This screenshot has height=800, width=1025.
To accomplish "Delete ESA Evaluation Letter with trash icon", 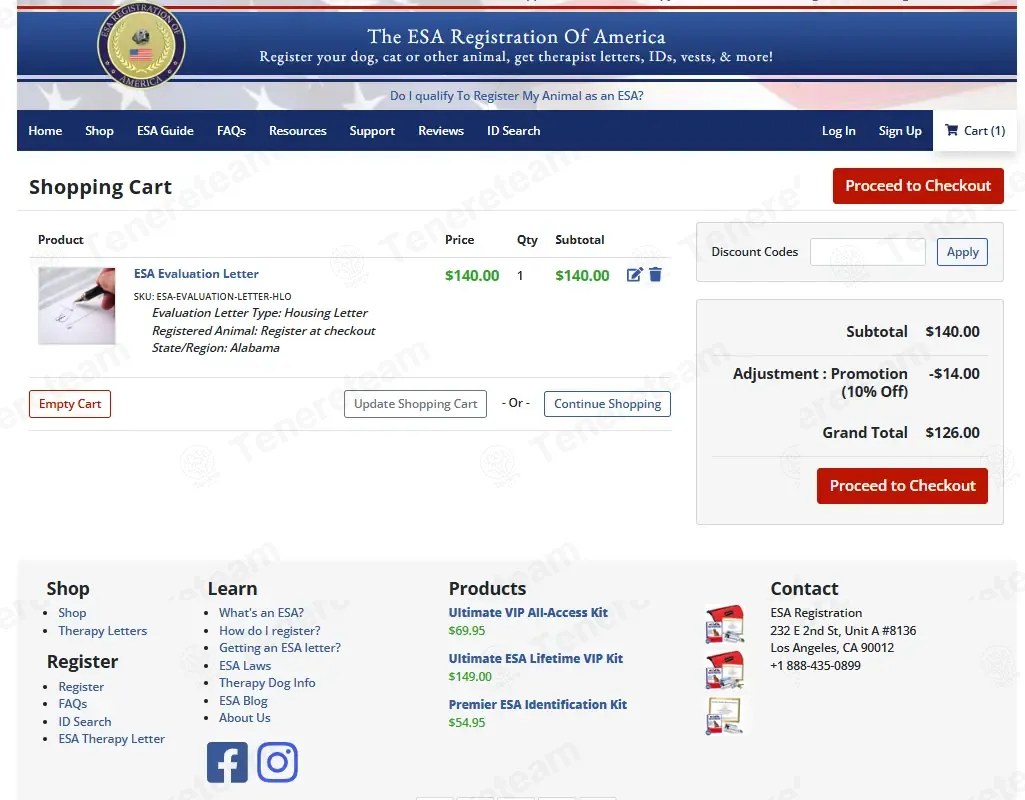I will 655,275.
